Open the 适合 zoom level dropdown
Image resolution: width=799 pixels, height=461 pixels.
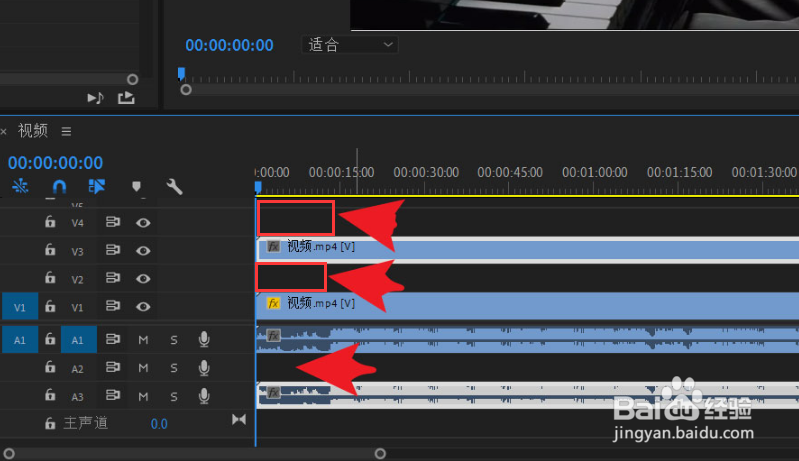coord(350,45)
